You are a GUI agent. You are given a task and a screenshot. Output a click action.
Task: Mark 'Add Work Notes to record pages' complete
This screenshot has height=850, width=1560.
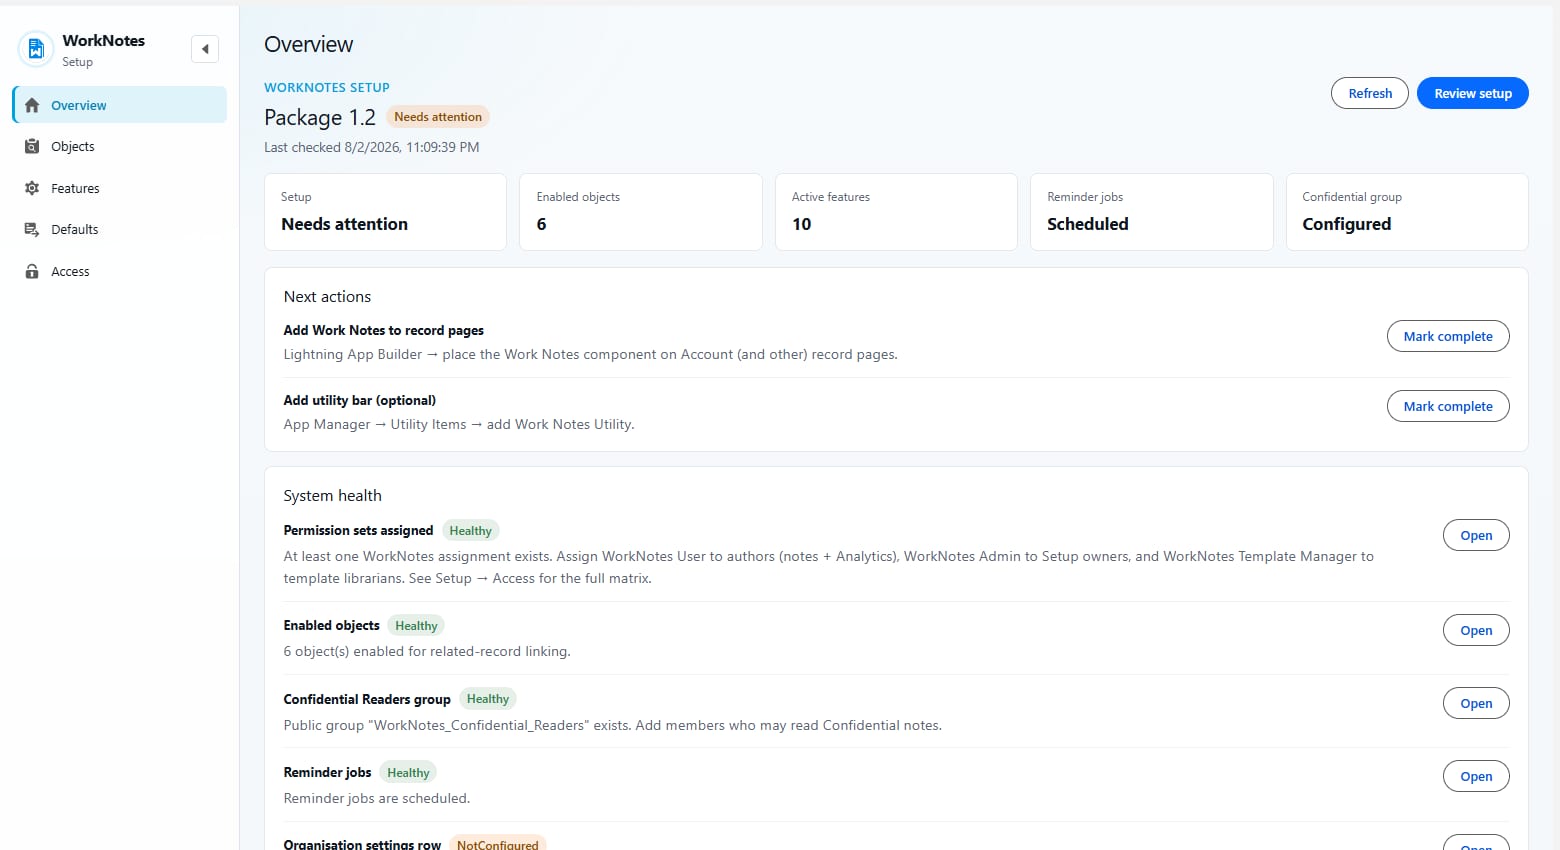[1448, 336]
